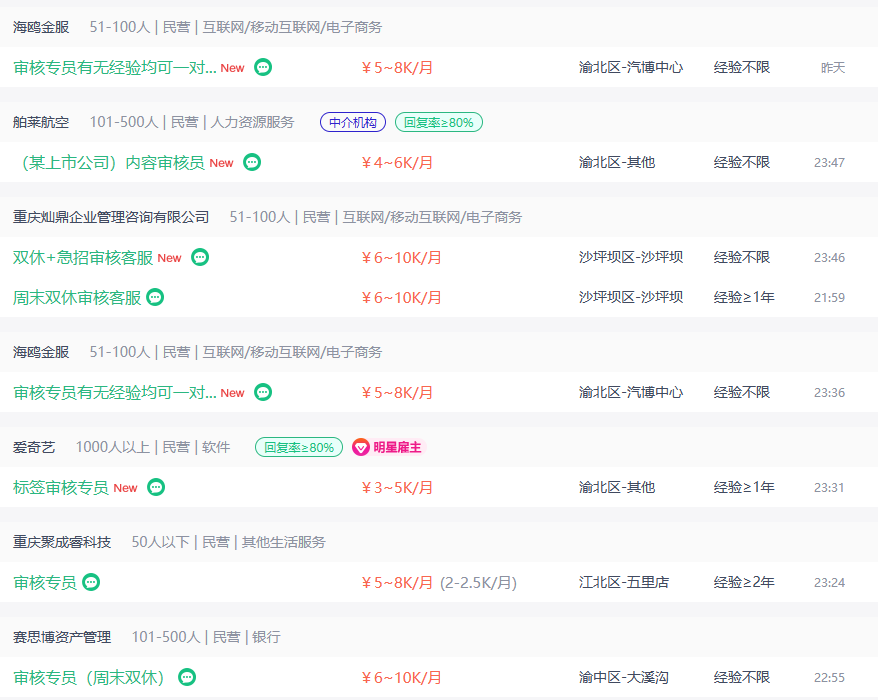This screenshot has height=700, width=878.
Task: Click the 中介机构 tag
Action: (x=352, y=122)
